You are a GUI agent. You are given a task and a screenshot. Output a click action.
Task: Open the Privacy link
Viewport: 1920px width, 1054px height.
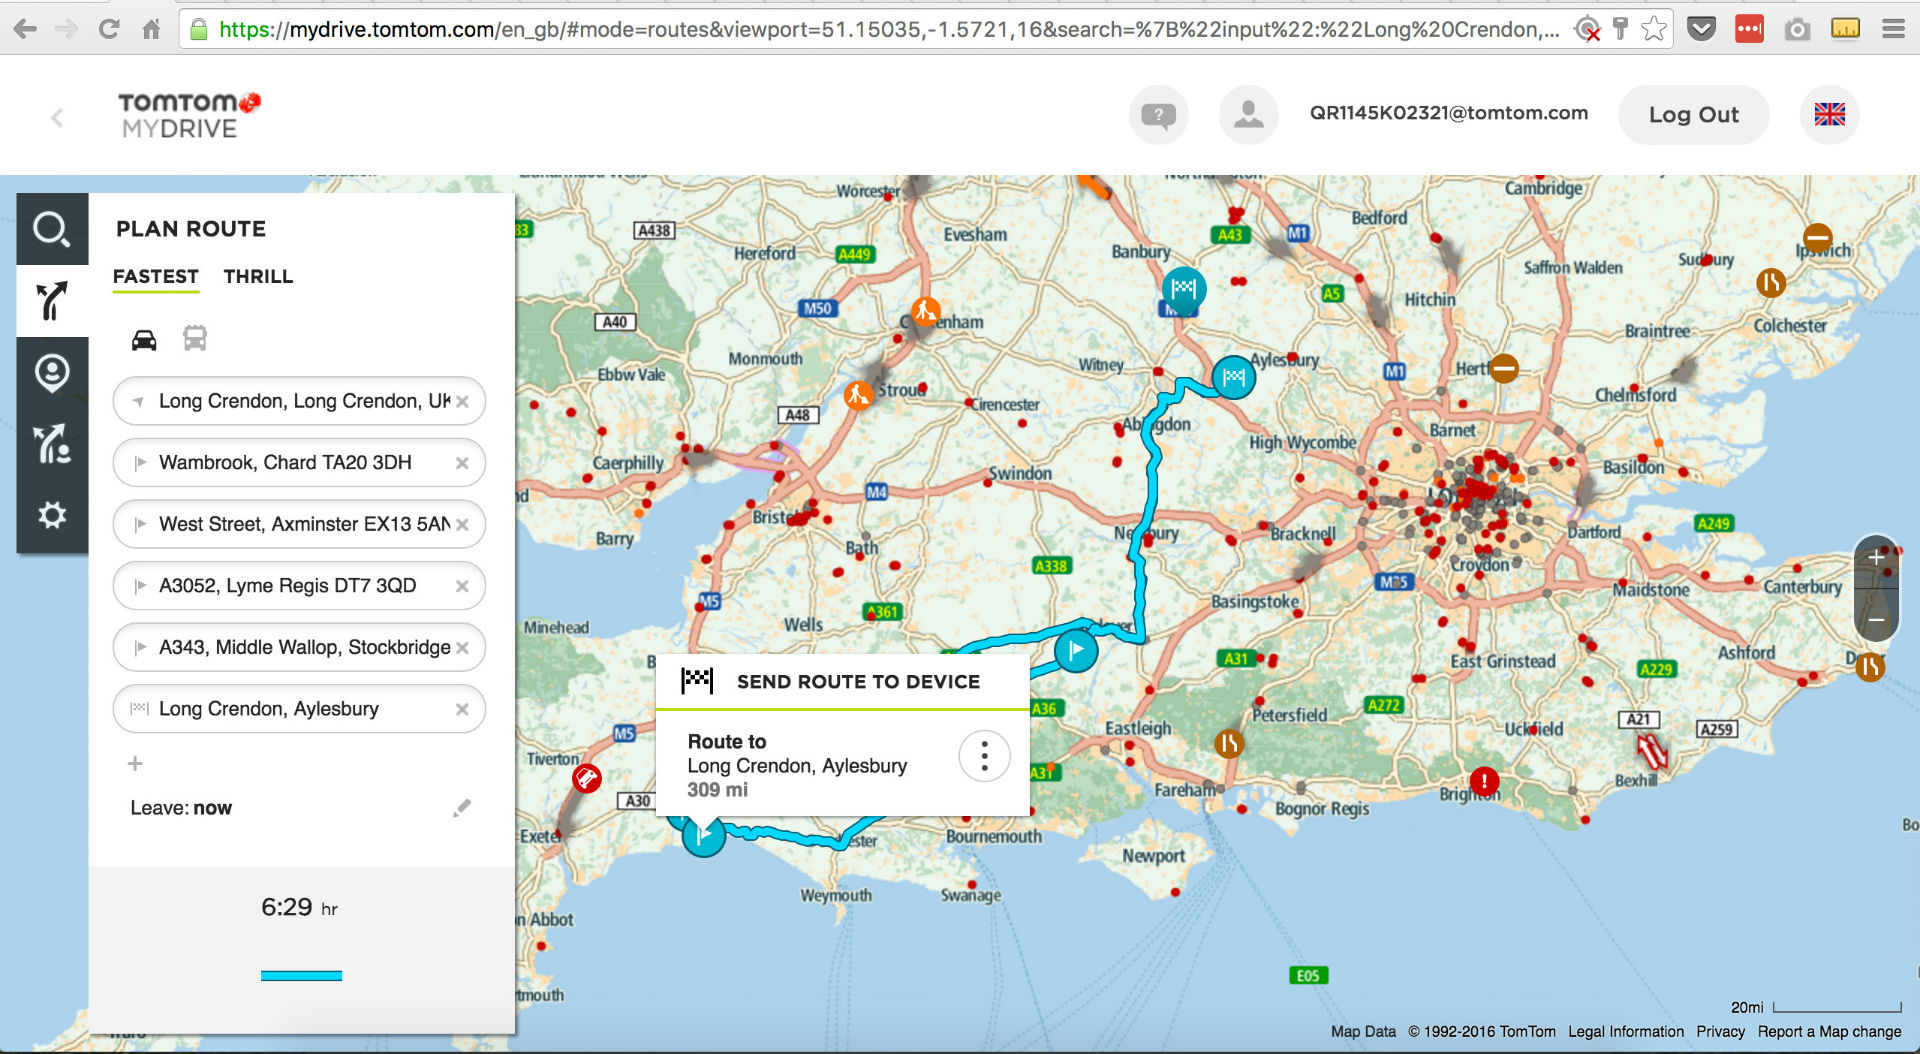click(1720, 1032)
